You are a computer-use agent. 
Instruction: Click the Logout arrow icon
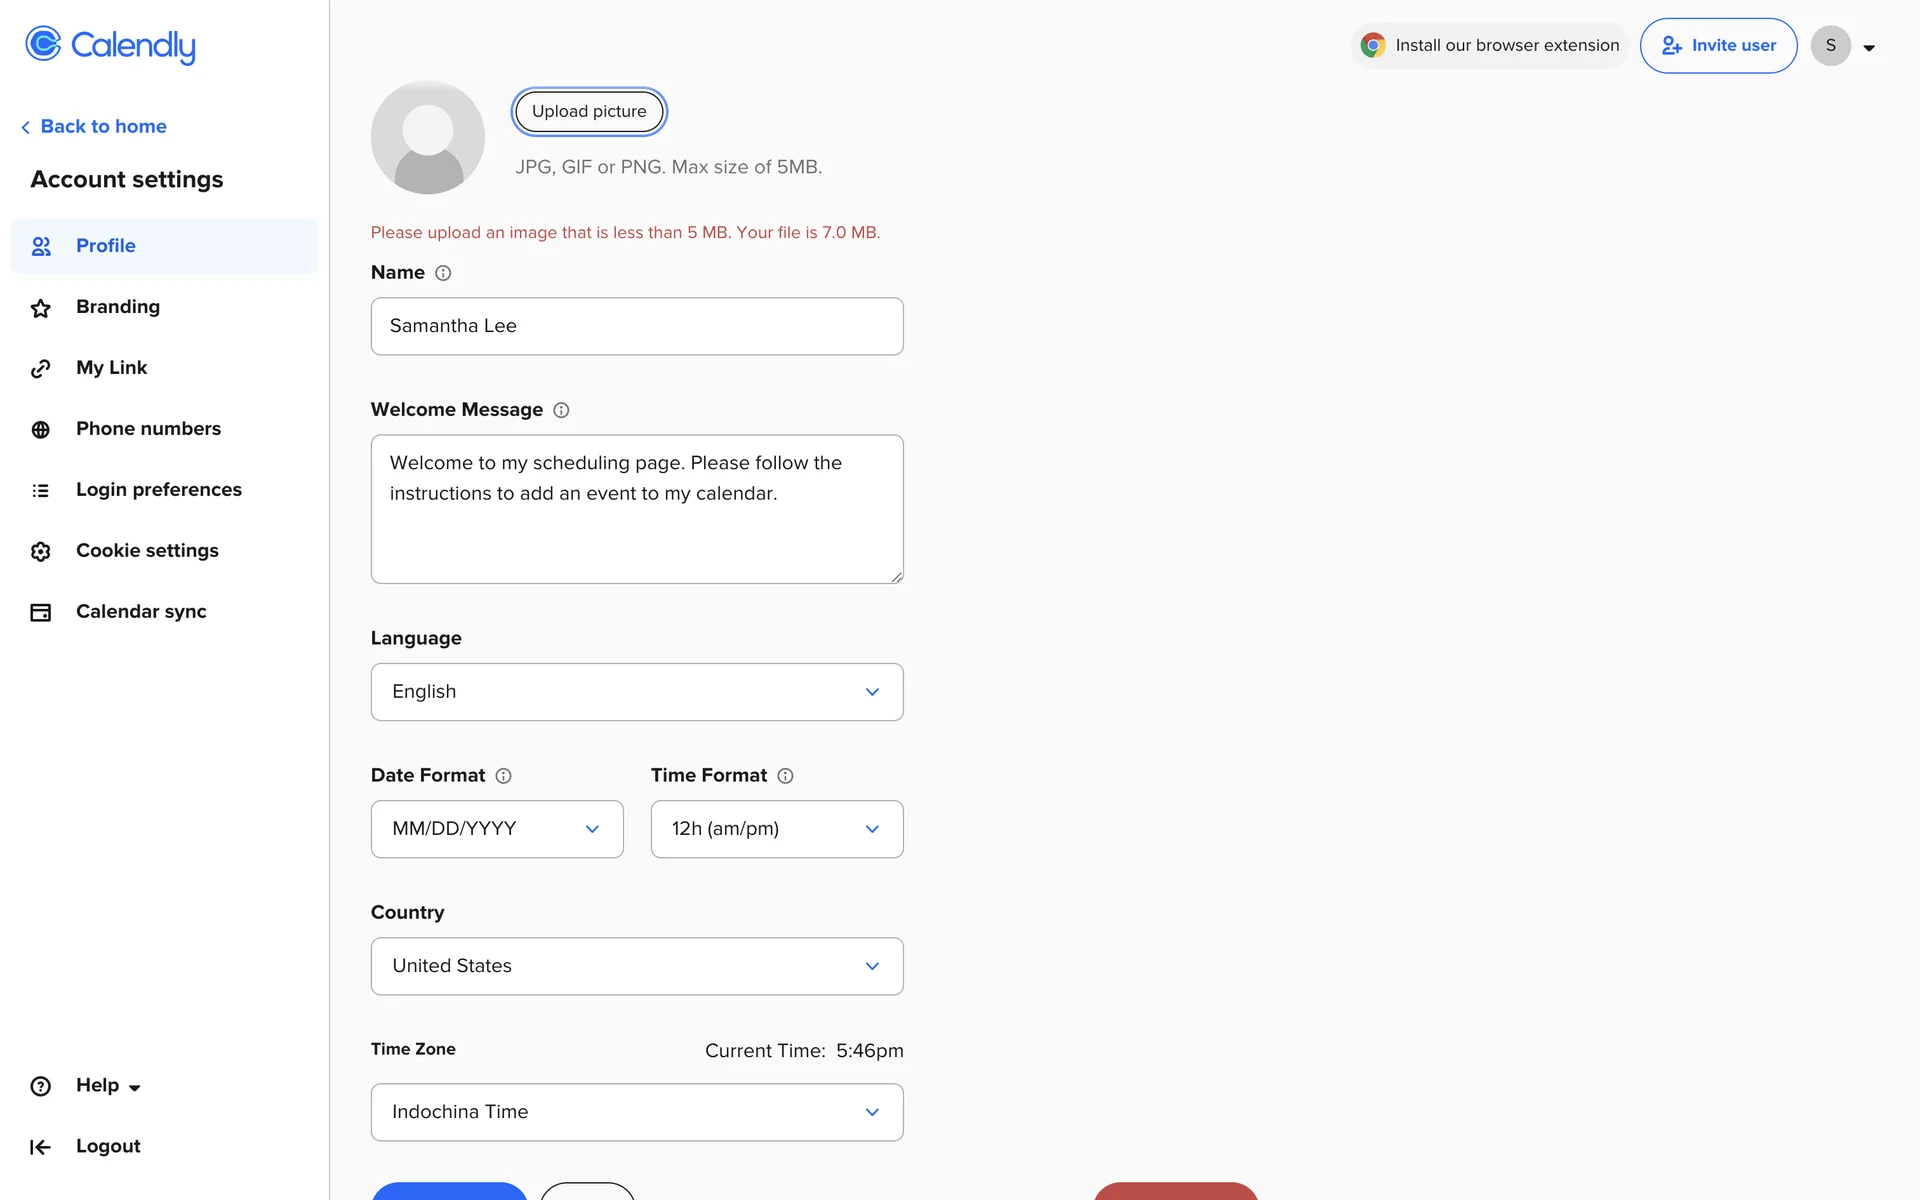click(40, 1147)
